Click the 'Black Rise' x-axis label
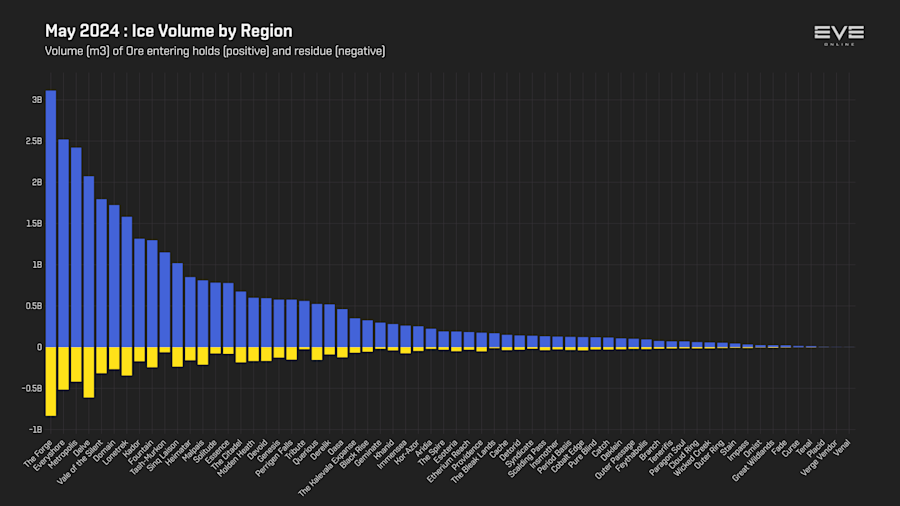This screenshot has height=506, width=900. click(355, 454)
